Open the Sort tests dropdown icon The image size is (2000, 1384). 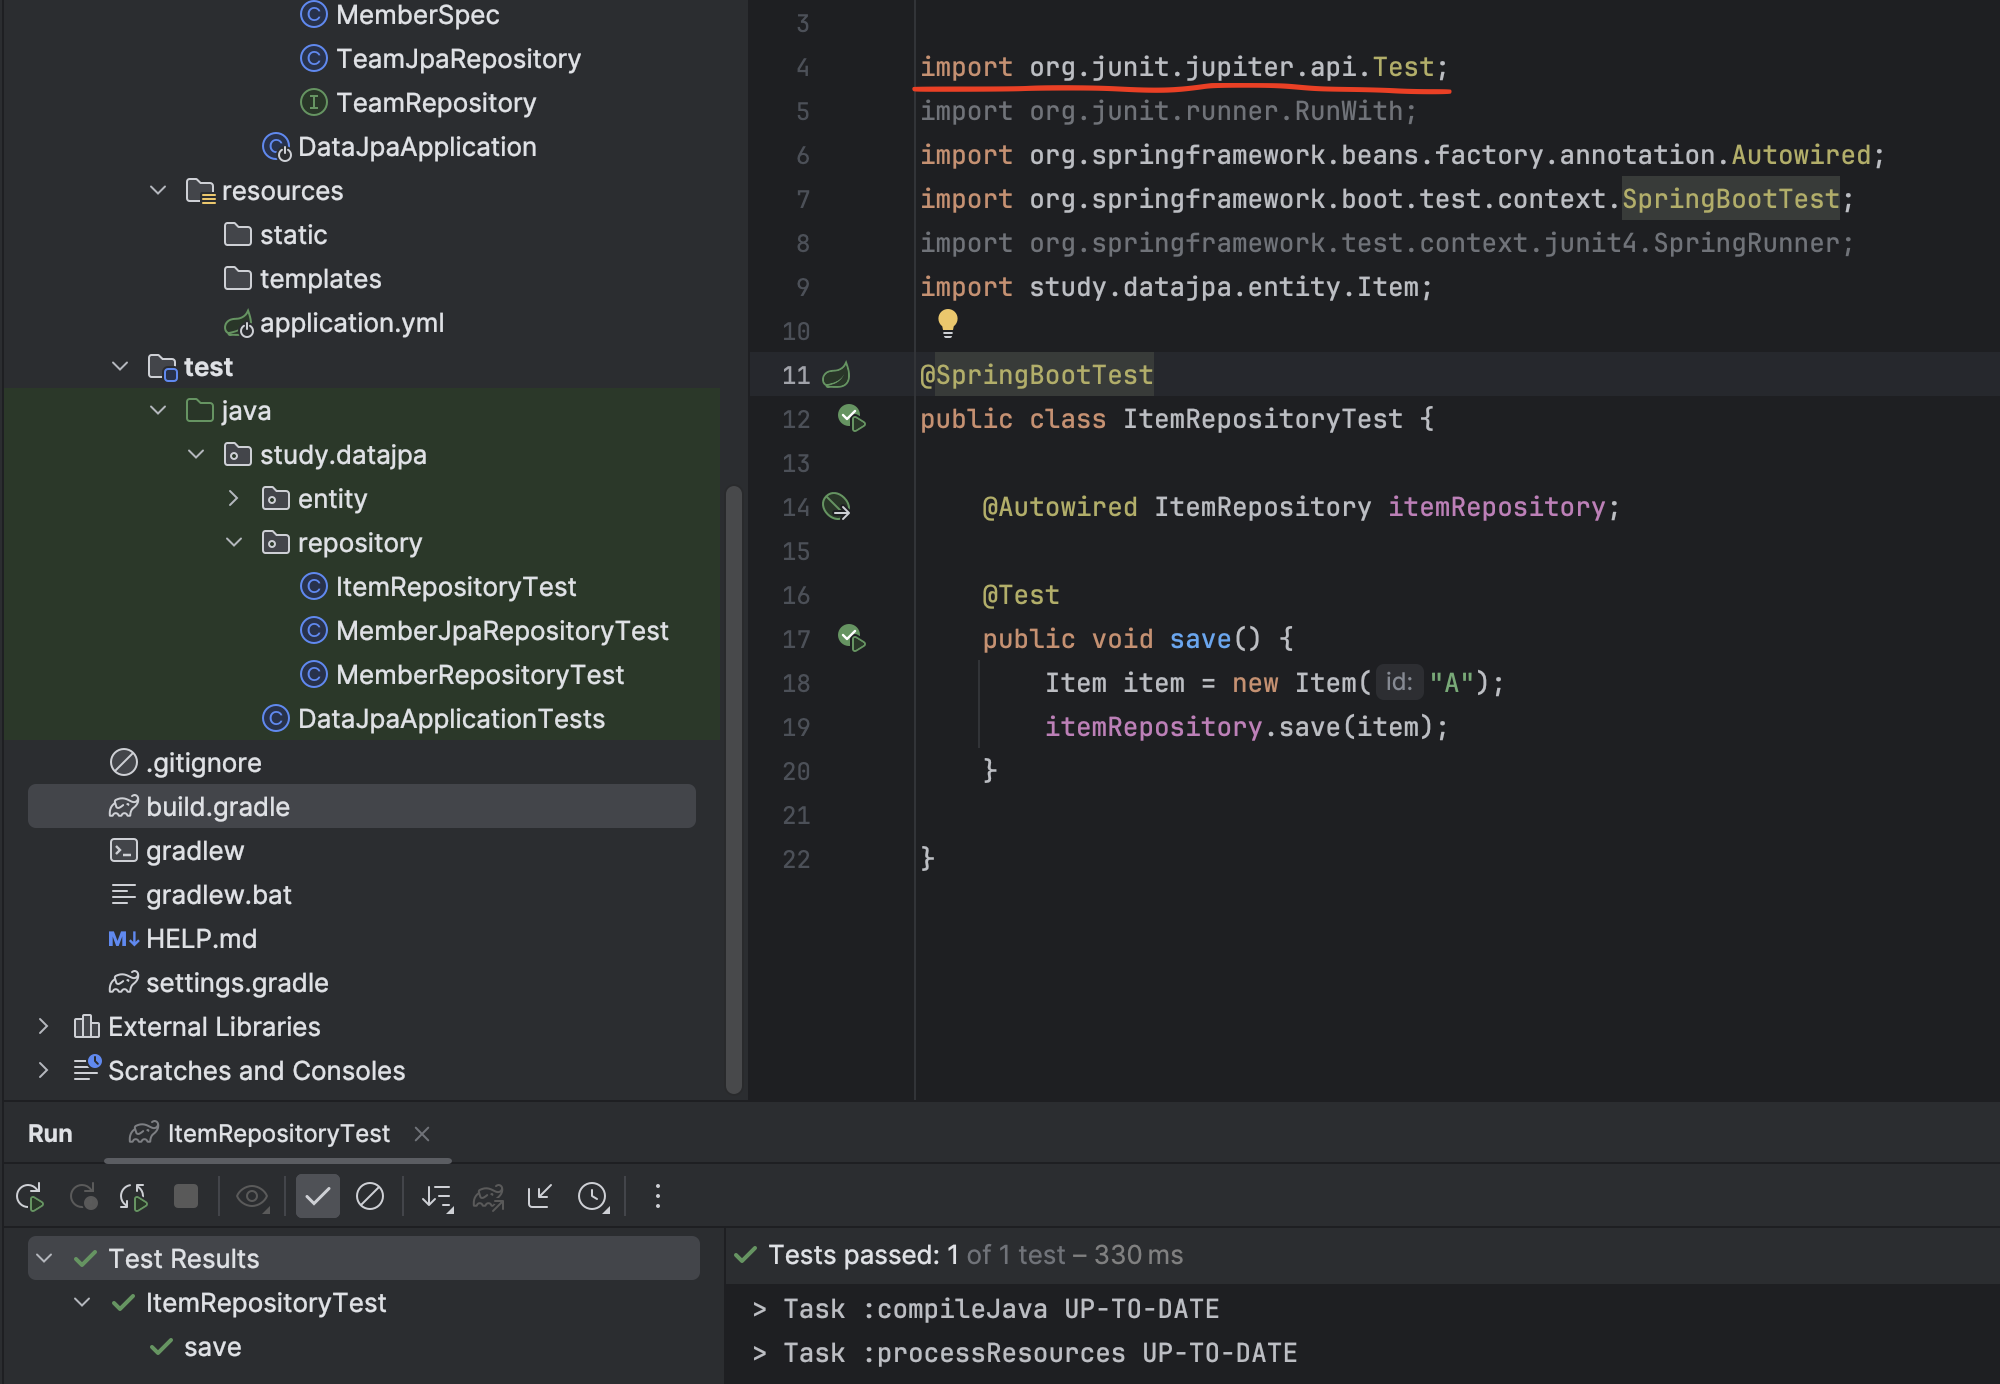[x=437, y=1197]
